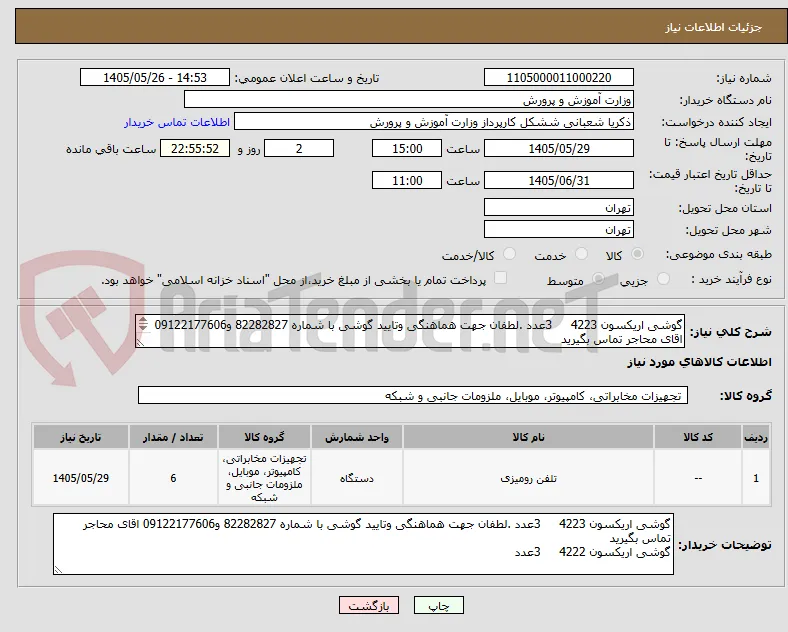Select the کالا radio button

pos(637,254)
